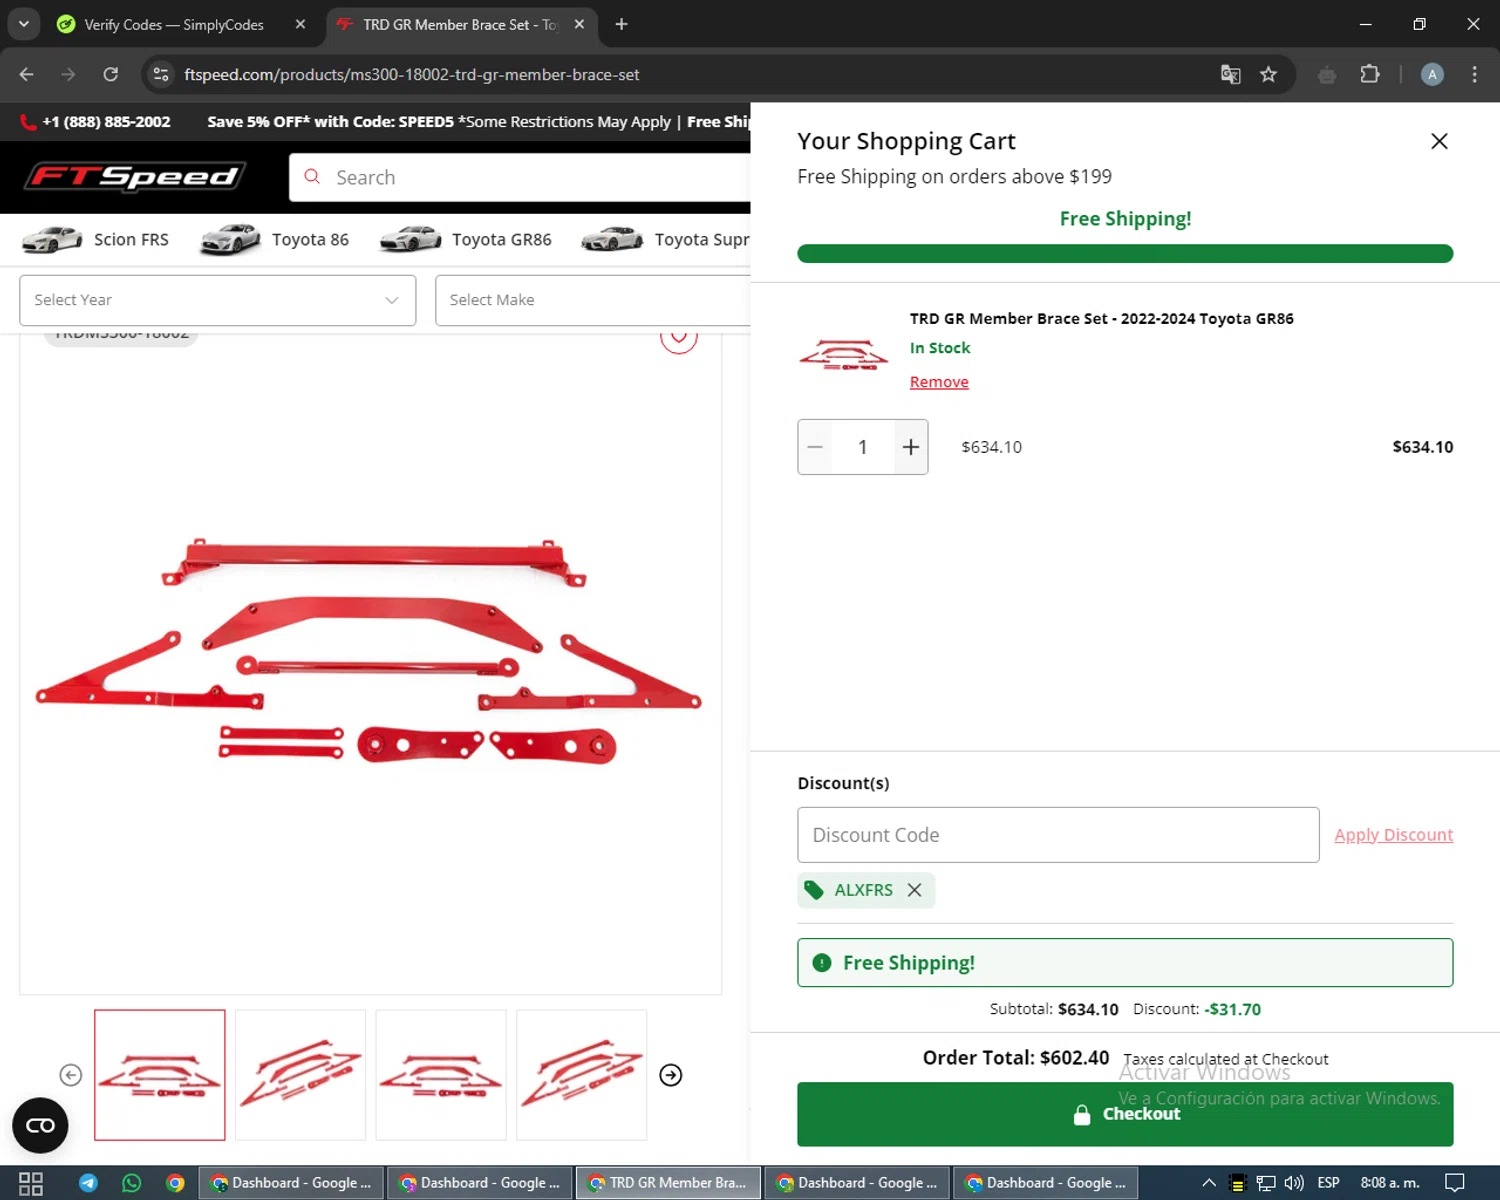Screen dimensions: 1500x1200
Task: Open the accessibility widget button
Action: [x=40, y=1125]
